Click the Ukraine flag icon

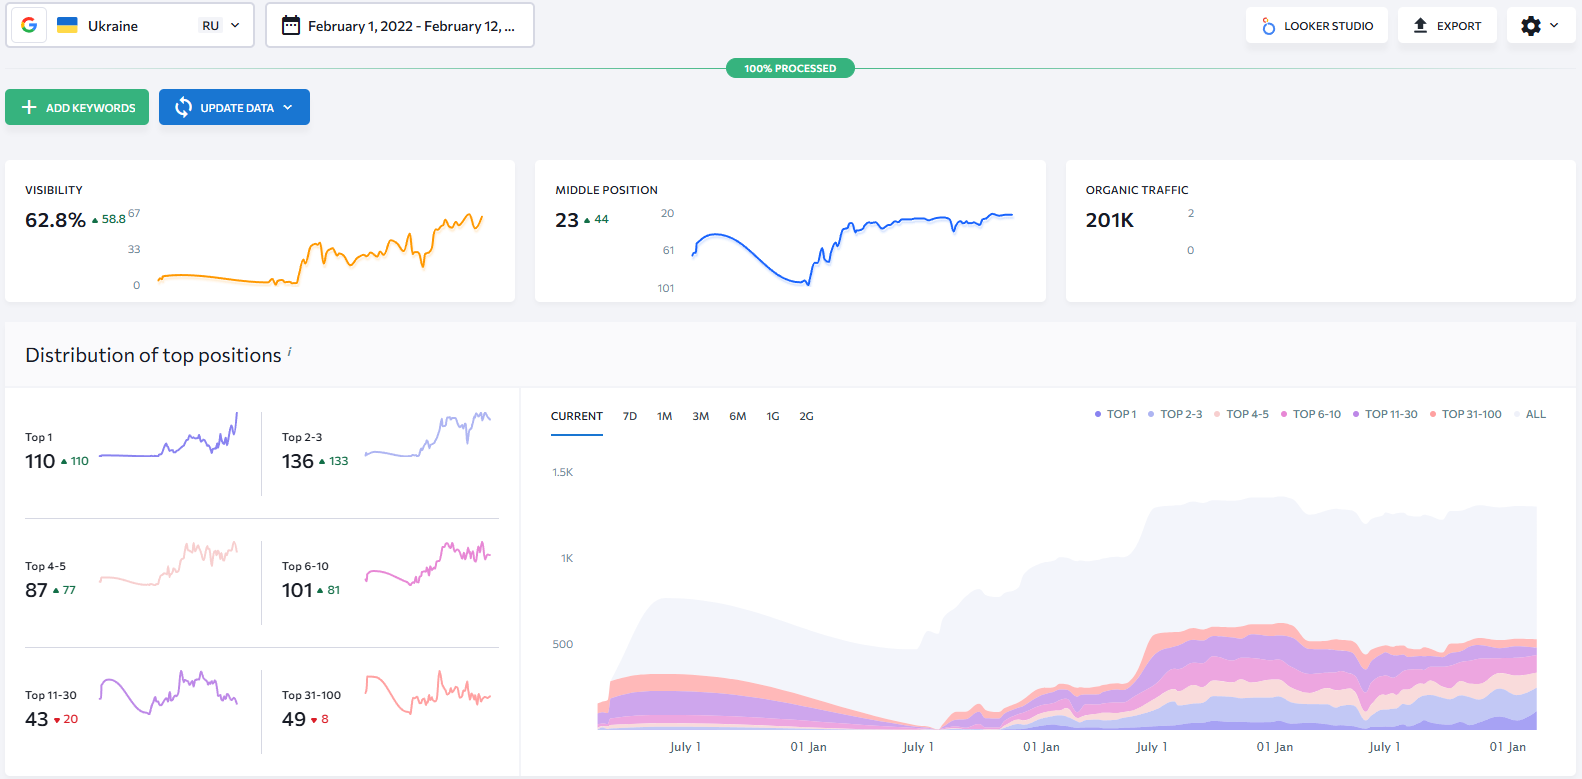[x=67, y=25]
